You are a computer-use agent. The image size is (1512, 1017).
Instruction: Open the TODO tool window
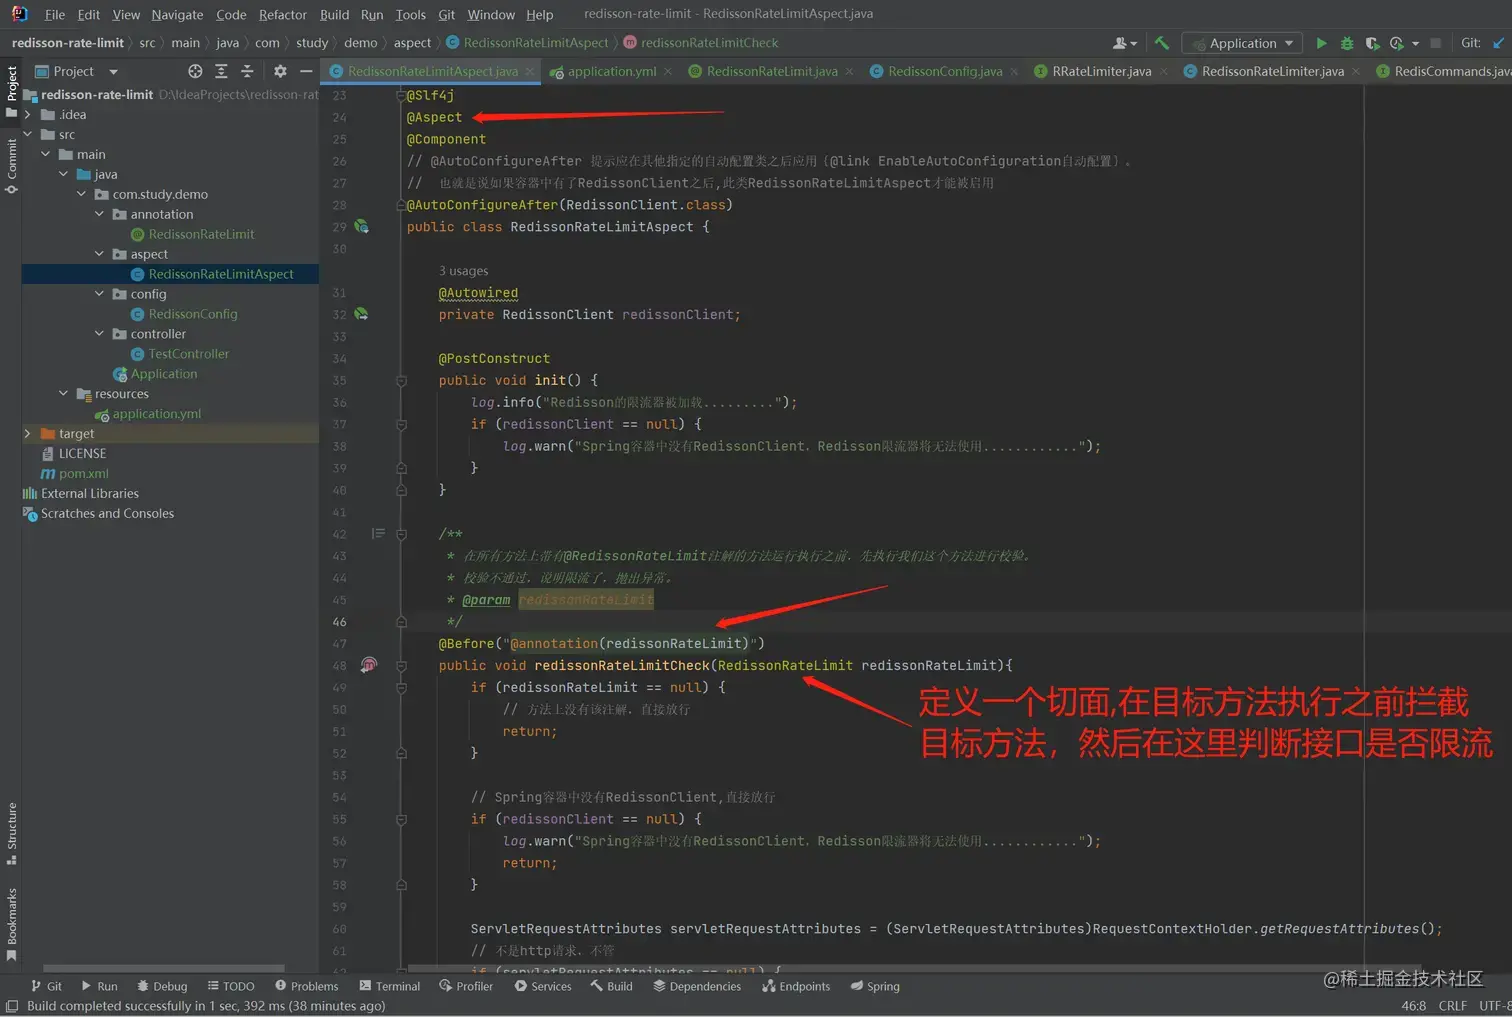(x=231, y=986)
